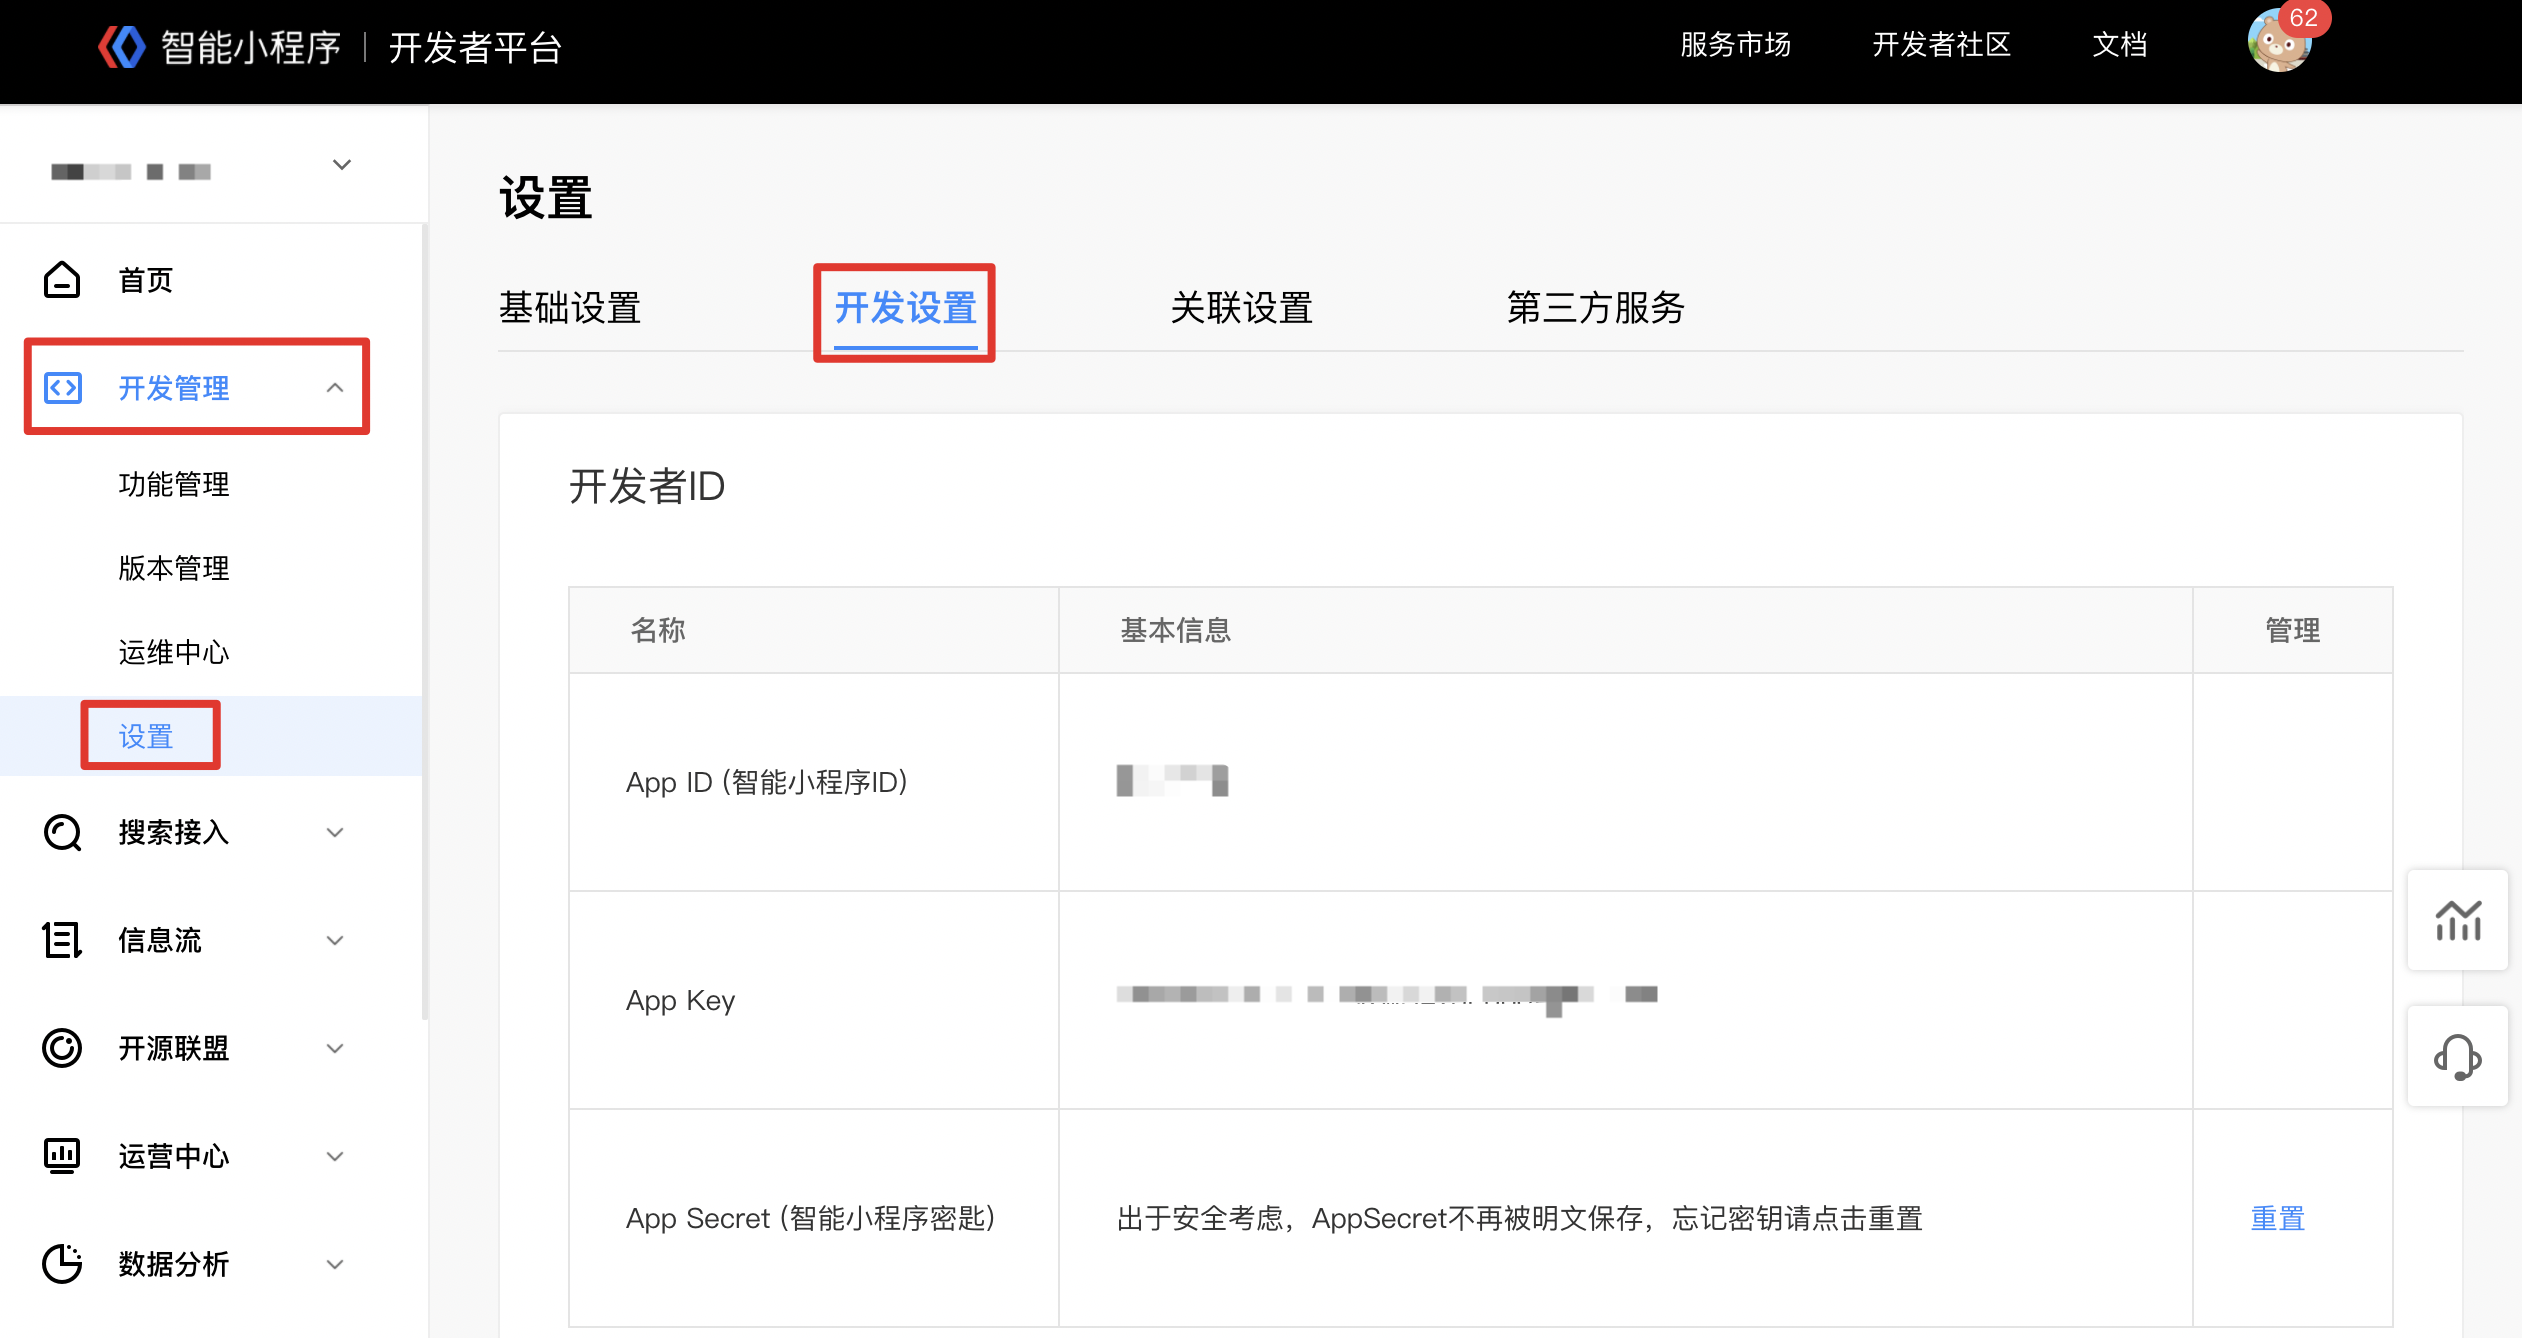This screenshot has width=2522, height=1338.
Task: Expand the 搜索接入 menu chevron
Action: (x=335, y=832)
